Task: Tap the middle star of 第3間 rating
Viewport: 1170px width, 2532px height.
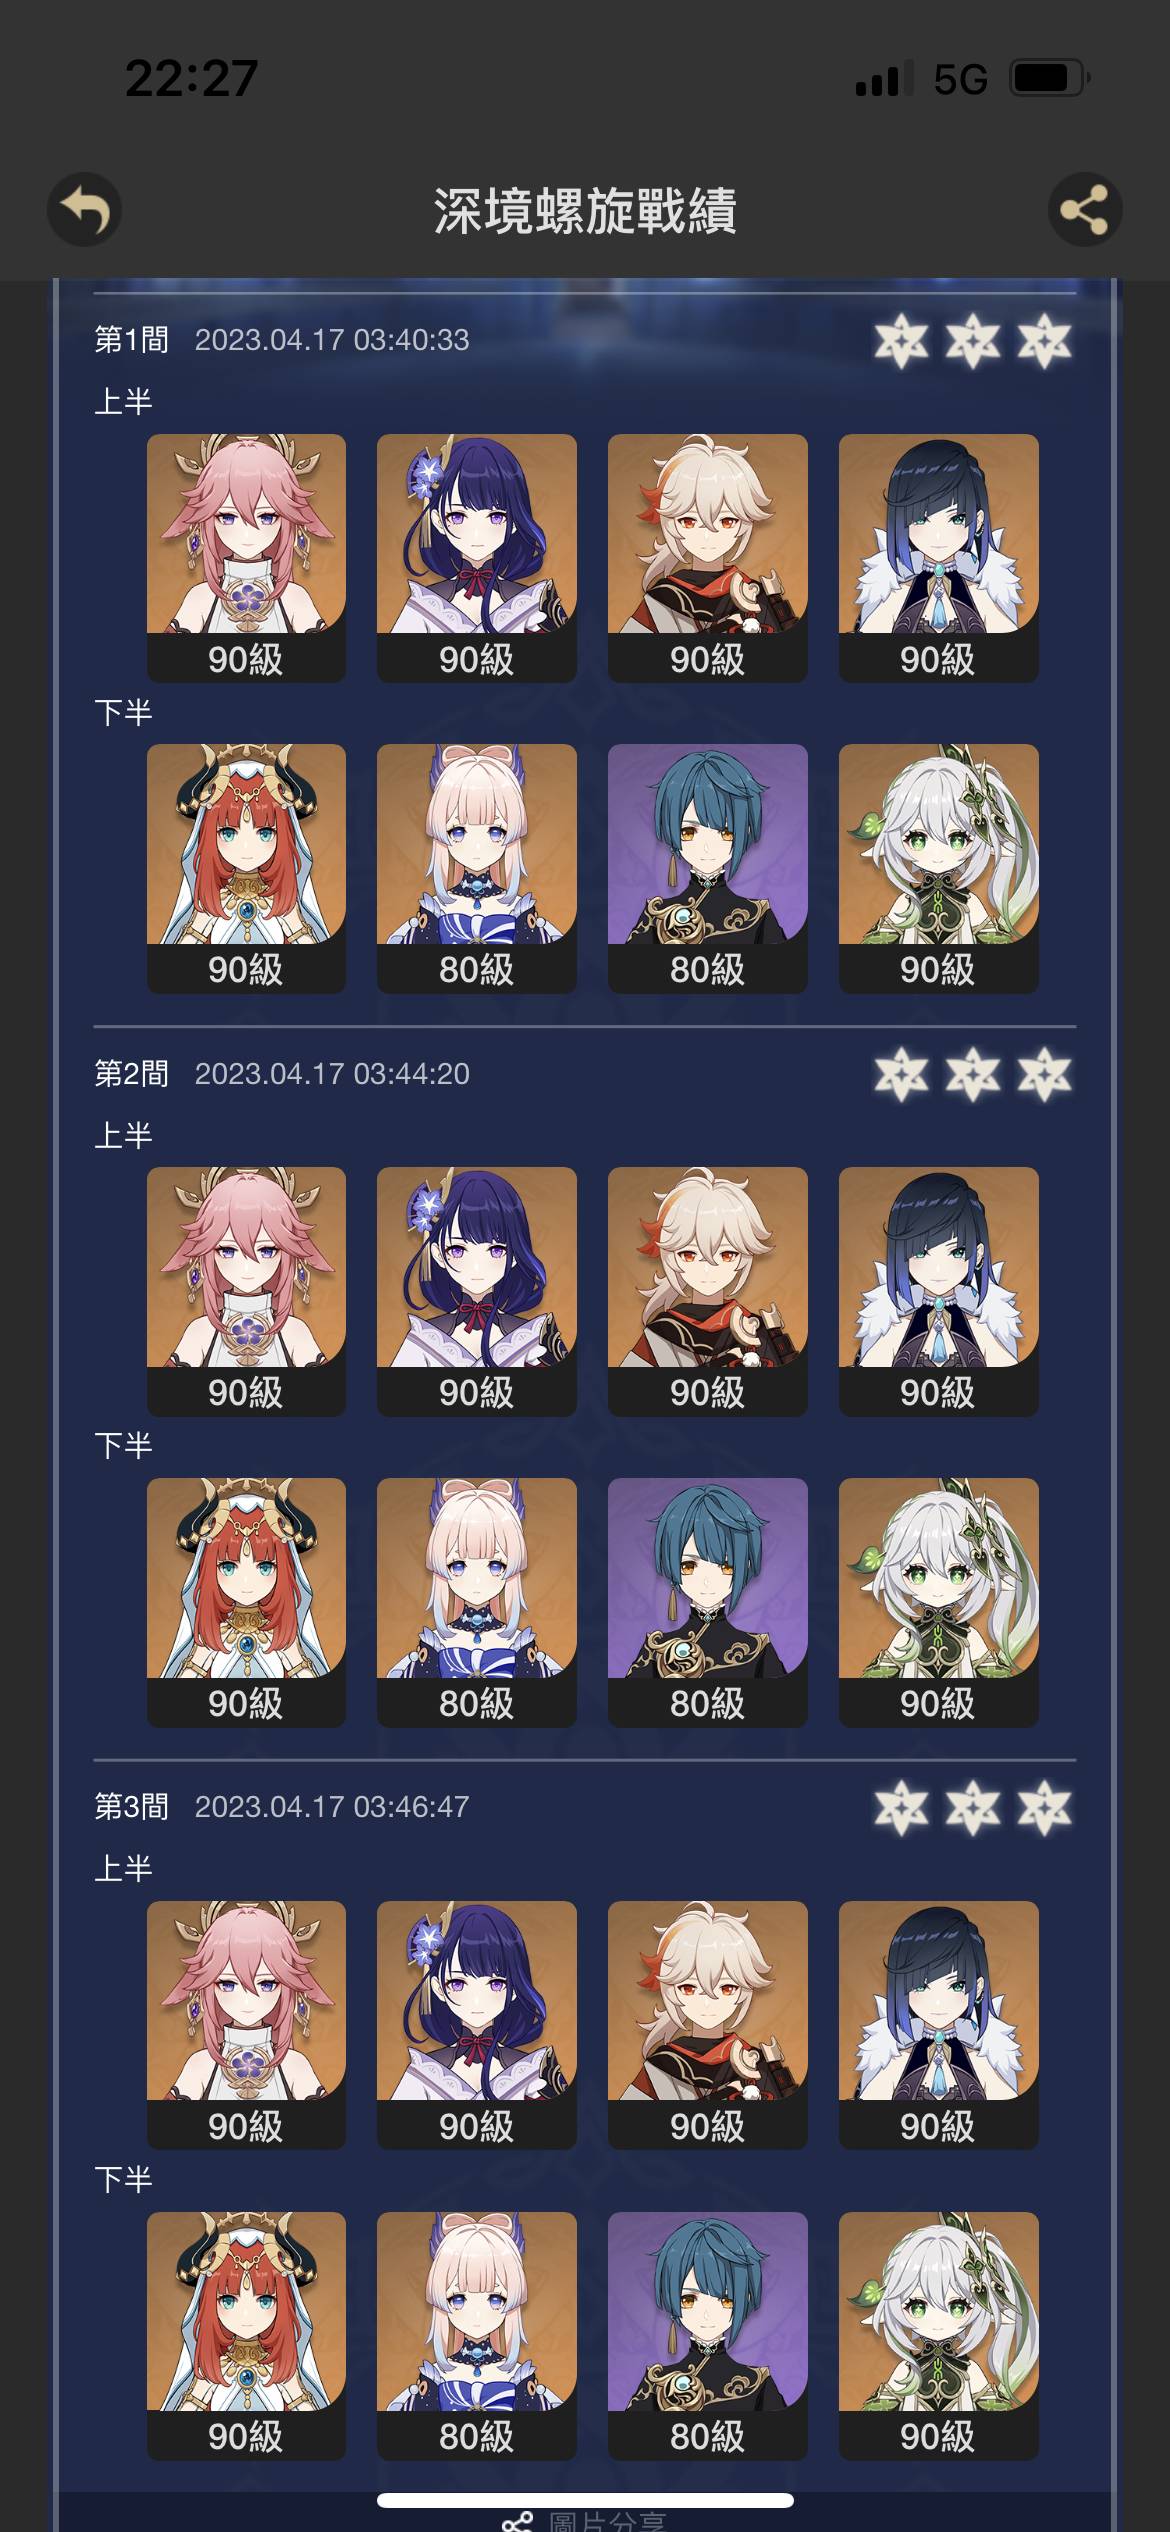Action: click(x=973, y=1808)
